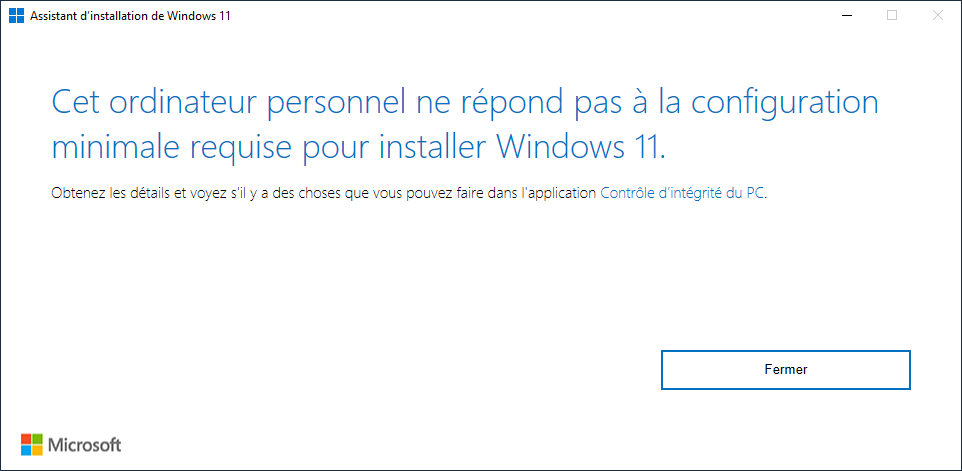Screen dimensions: 962x471
Task: Click the word l'application in the body text
Action: pyautogui.click(x=558, y=193)
